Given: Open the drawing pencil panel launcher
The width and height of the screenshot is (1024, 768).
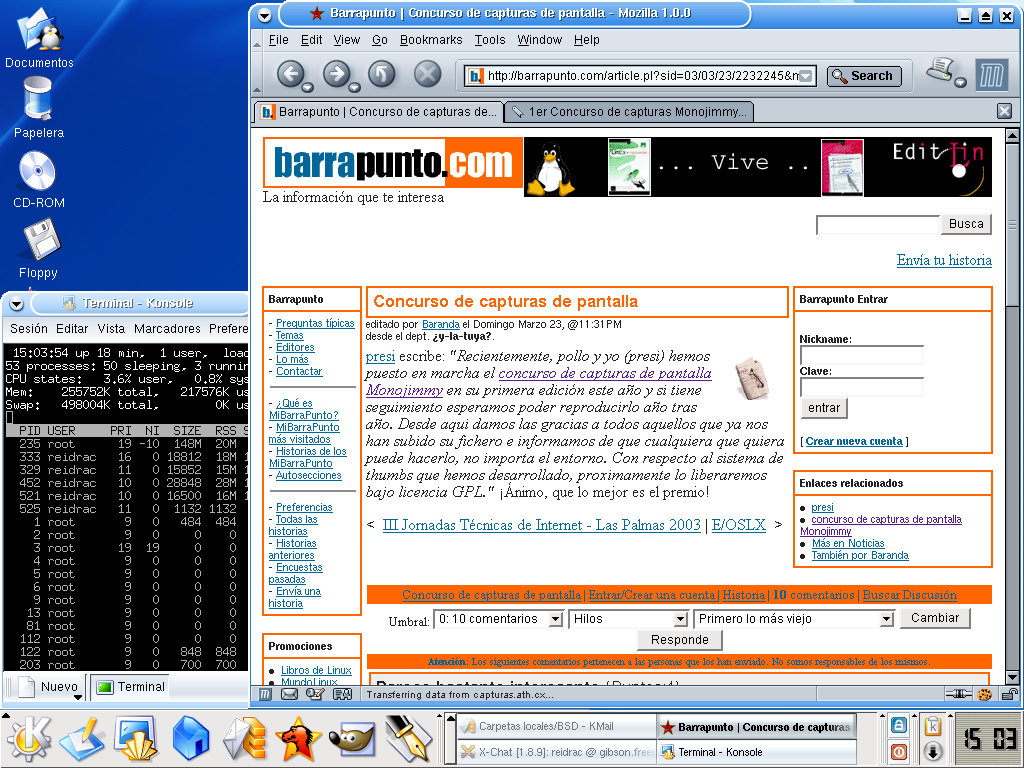Looking at the screenshot, I should point(82,739).
